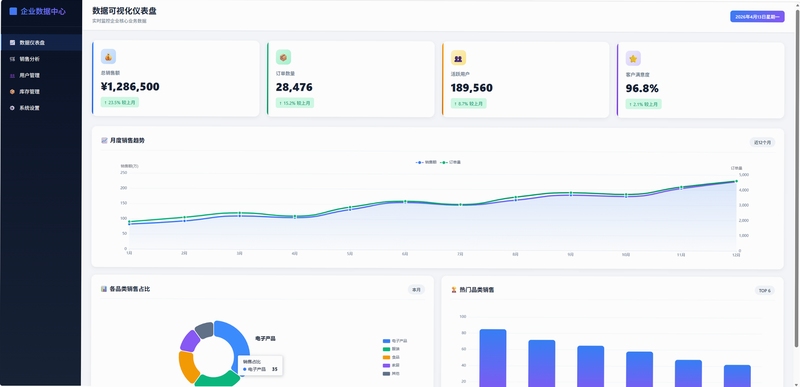Click the bold 电子产品 label beside the donut
The image size is (800, 387).
click(265, 339)
